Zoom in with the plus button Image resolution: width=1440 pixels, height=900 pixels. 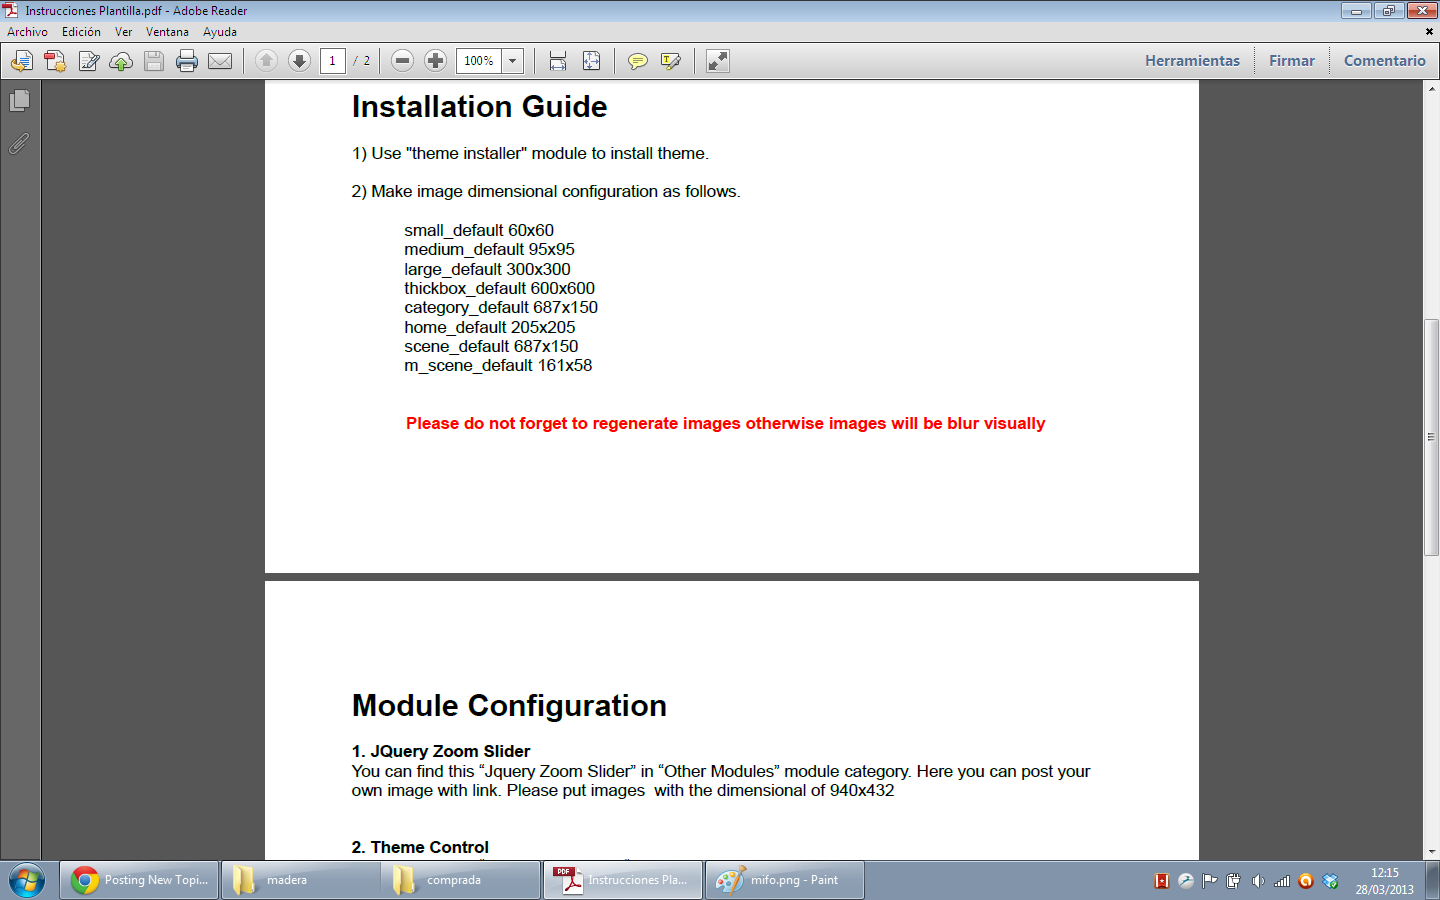click(x=435, y=61)
